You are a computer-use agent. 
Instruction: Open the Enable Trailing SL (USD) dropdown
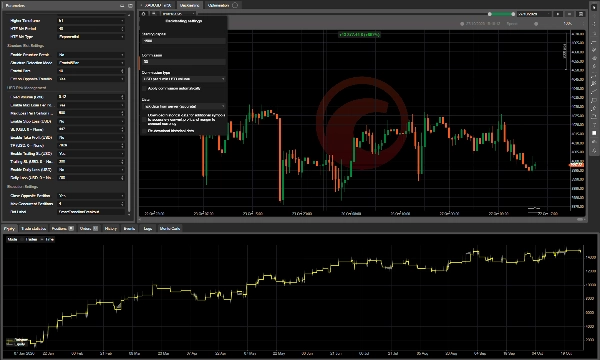91,153
